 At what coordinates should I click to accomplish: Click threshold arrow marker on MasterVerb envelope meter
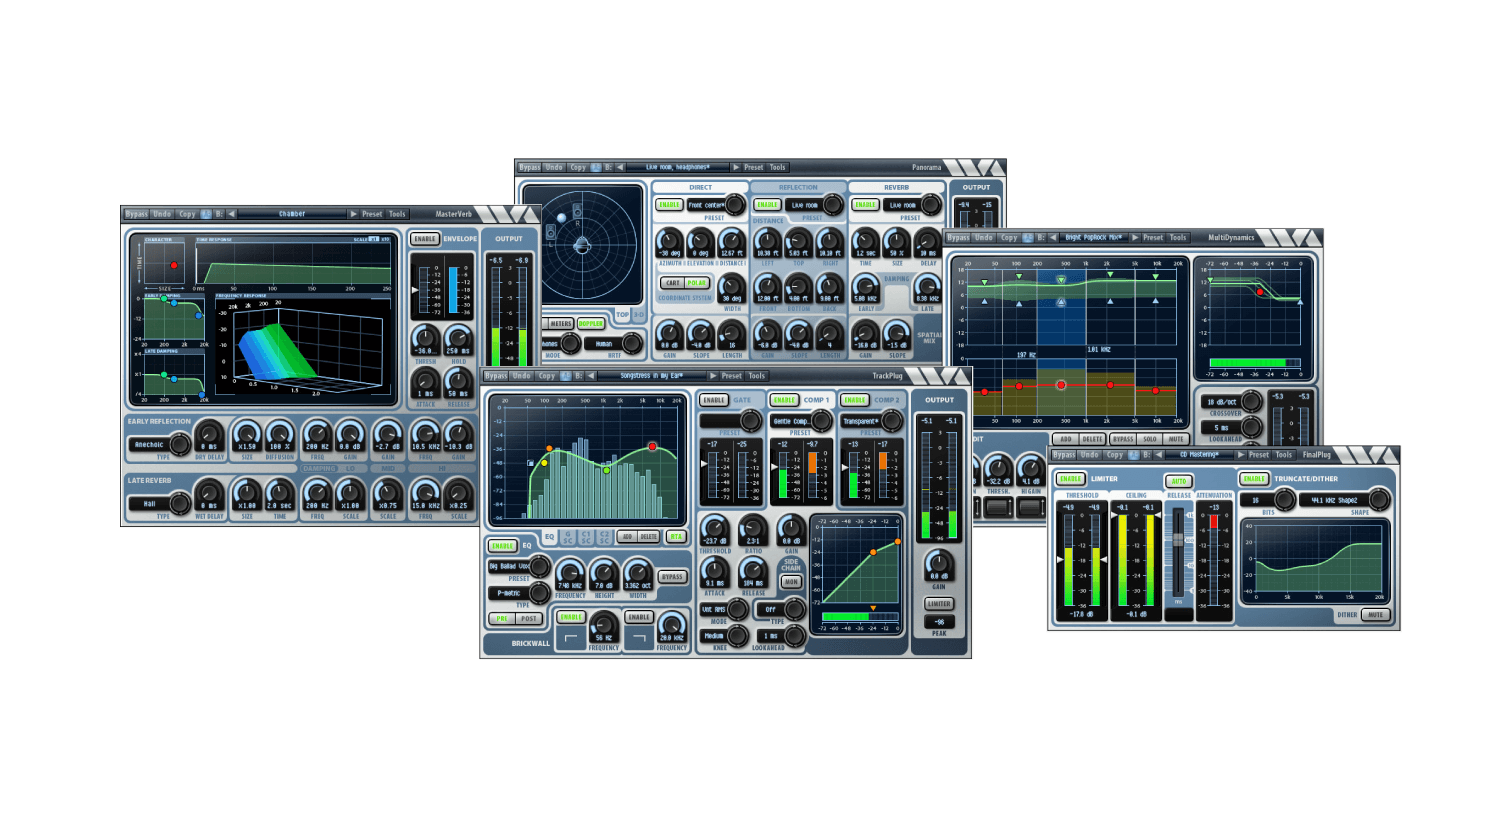tap(416, 290)
